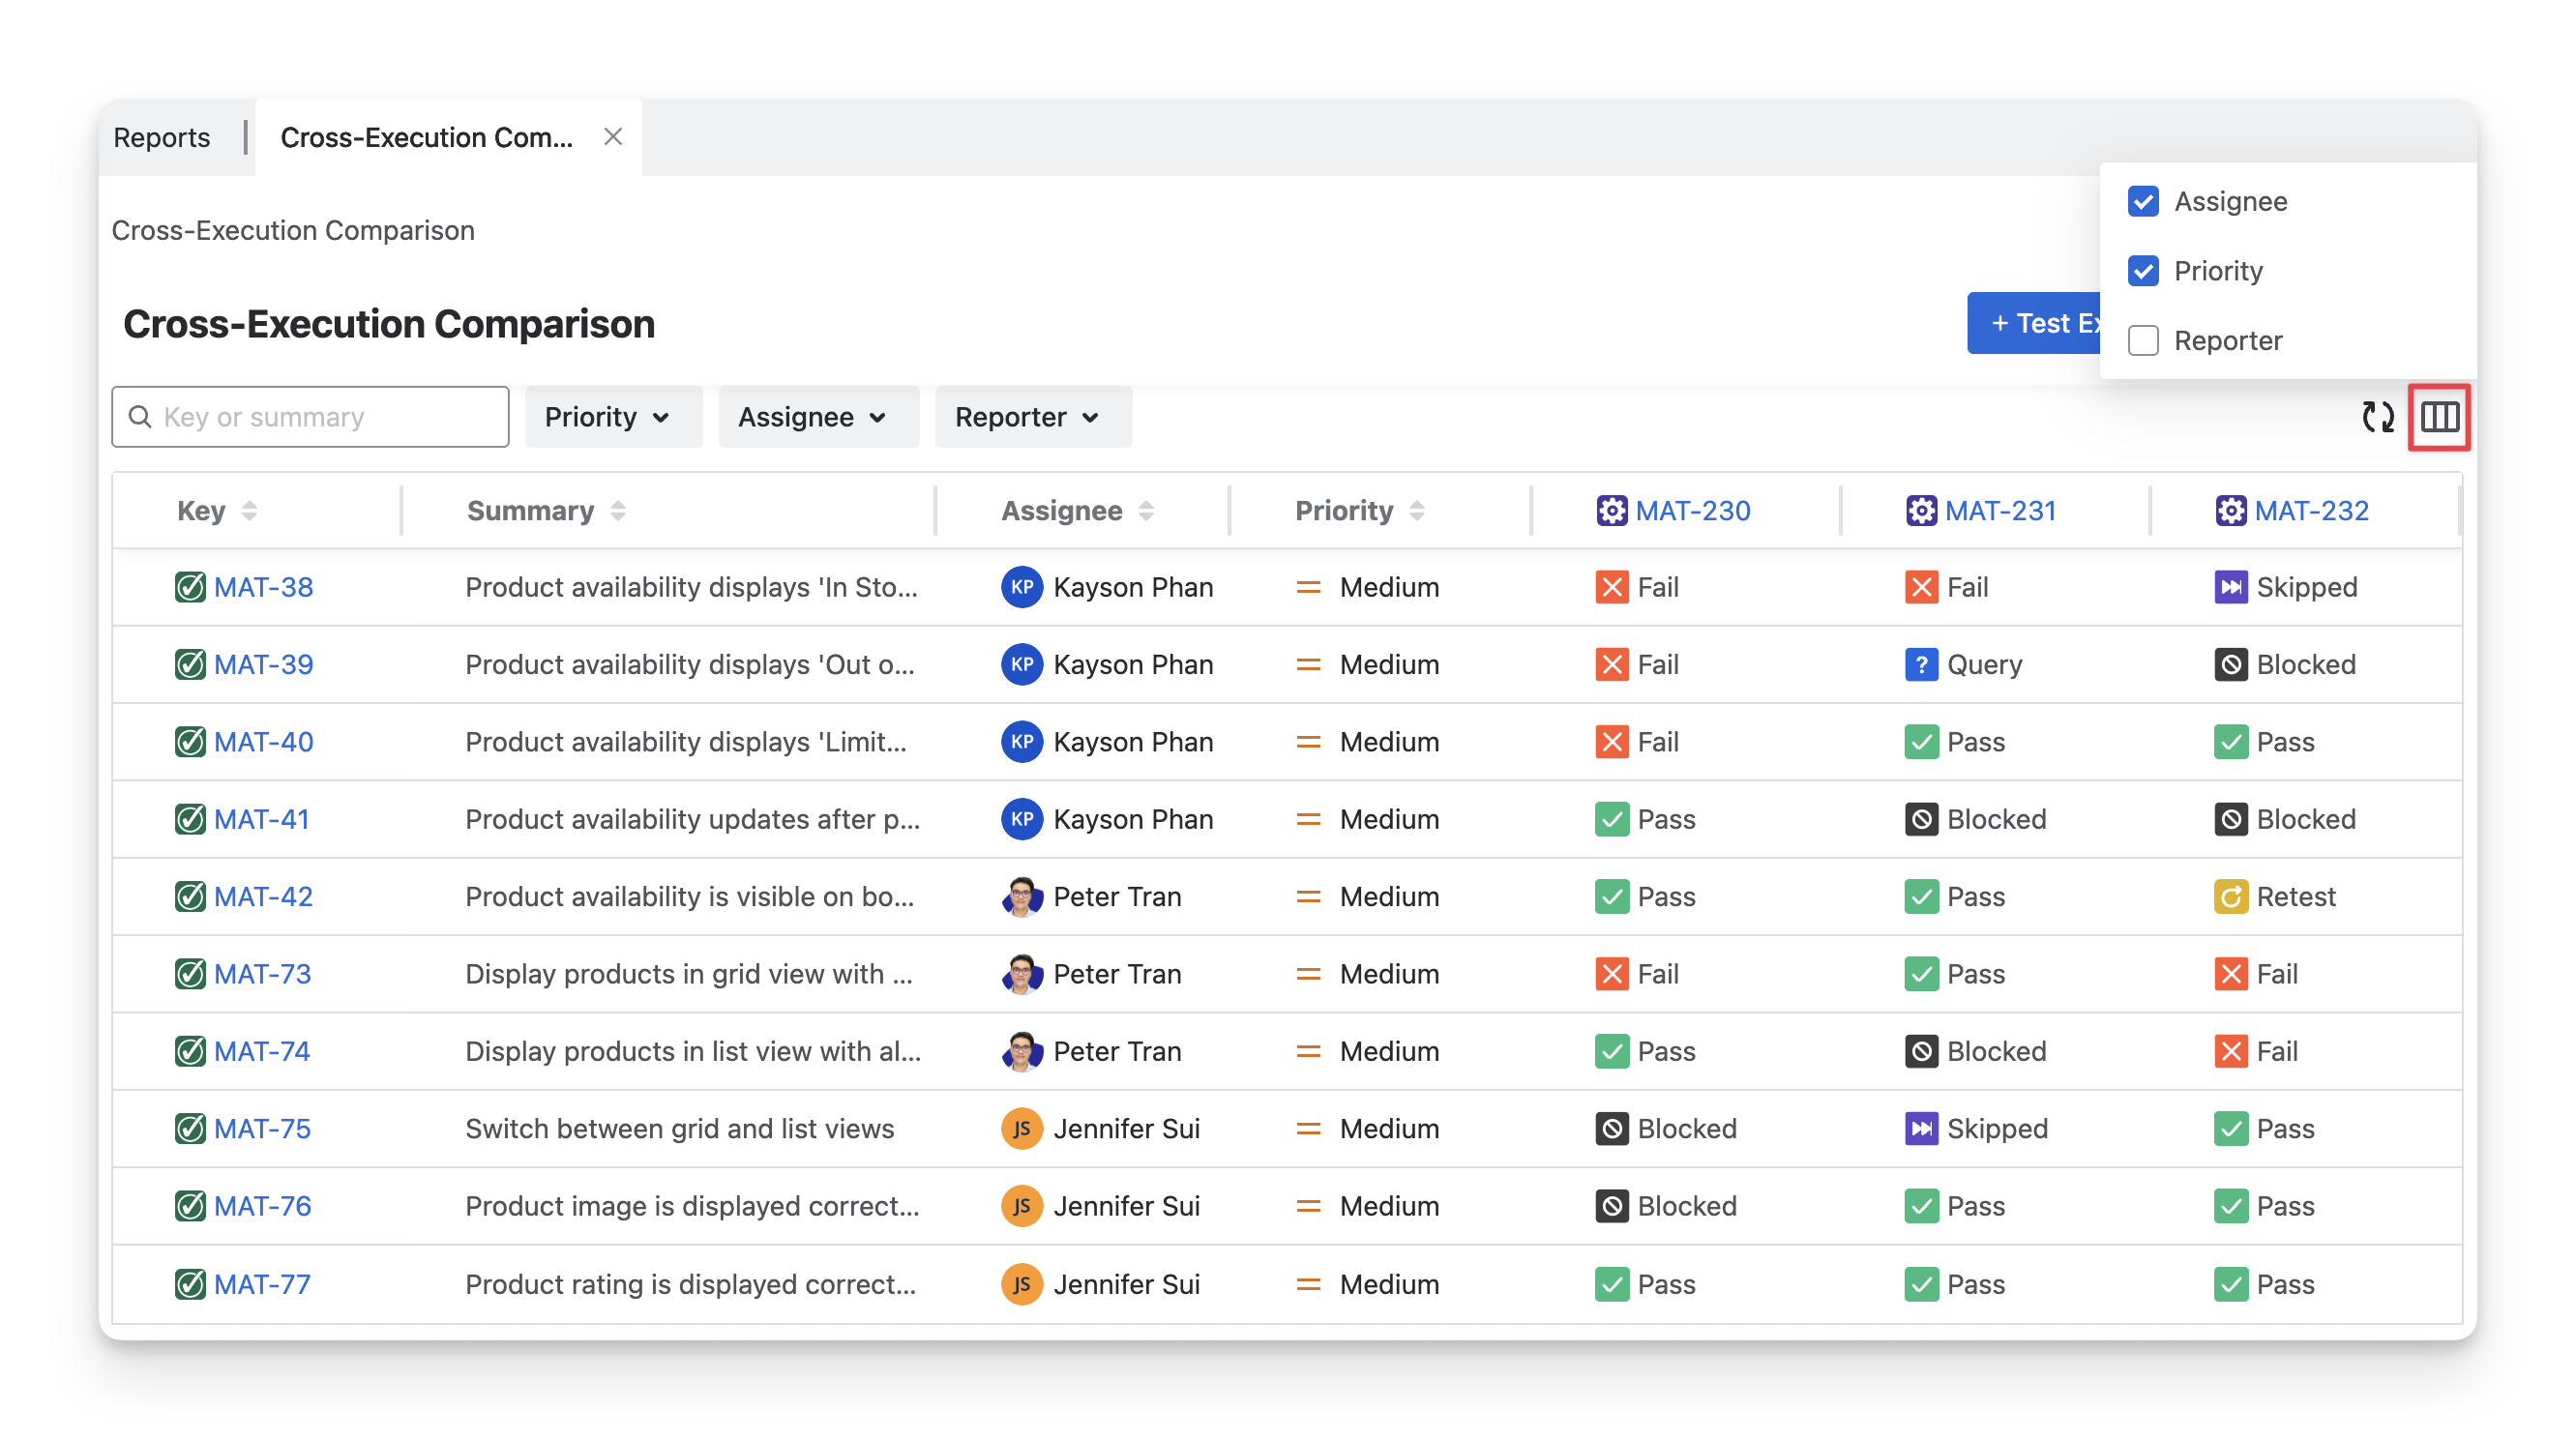Open the MAT-75 test case link
Screen dimensions: 2576x1439
point(262,1129)
